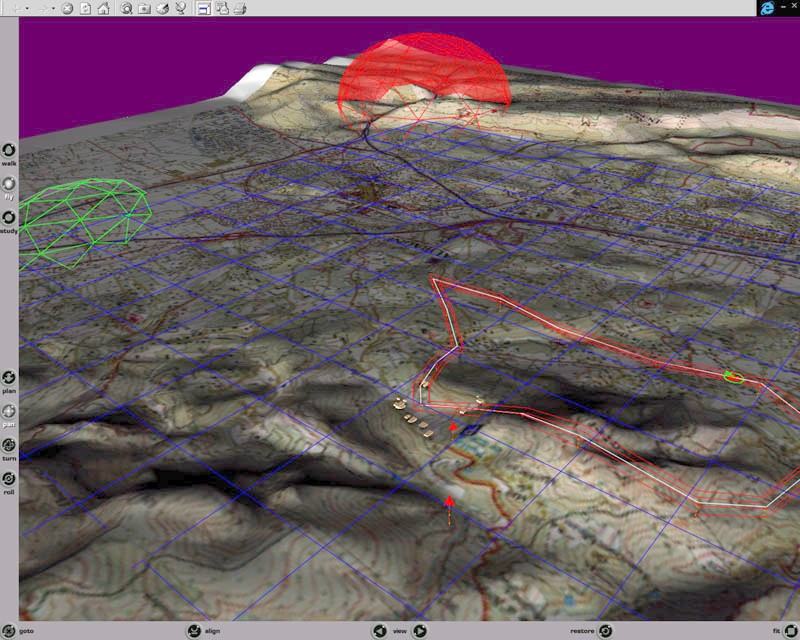Viewport: 800px width, 640px height.
Task: Select the turn tool
Action: (9, 445)
